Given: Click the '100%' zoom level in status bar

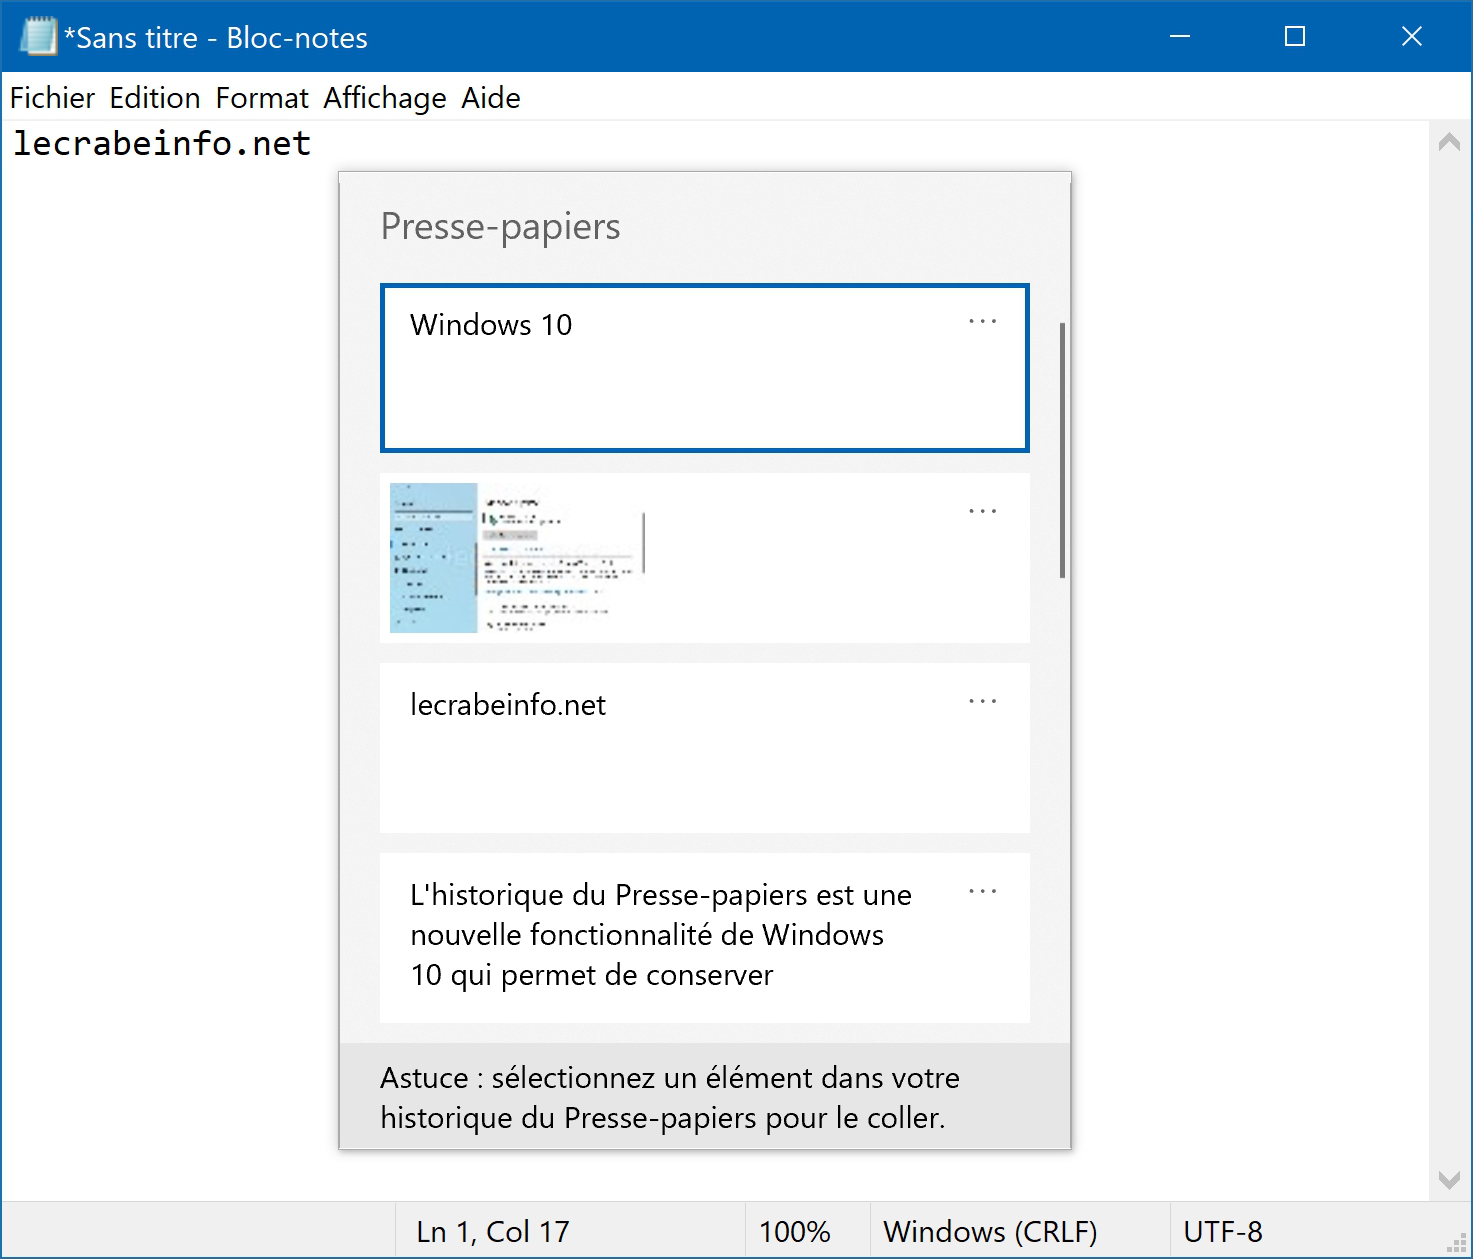Looking at the screenshot, I should (x=795, y=1232).
